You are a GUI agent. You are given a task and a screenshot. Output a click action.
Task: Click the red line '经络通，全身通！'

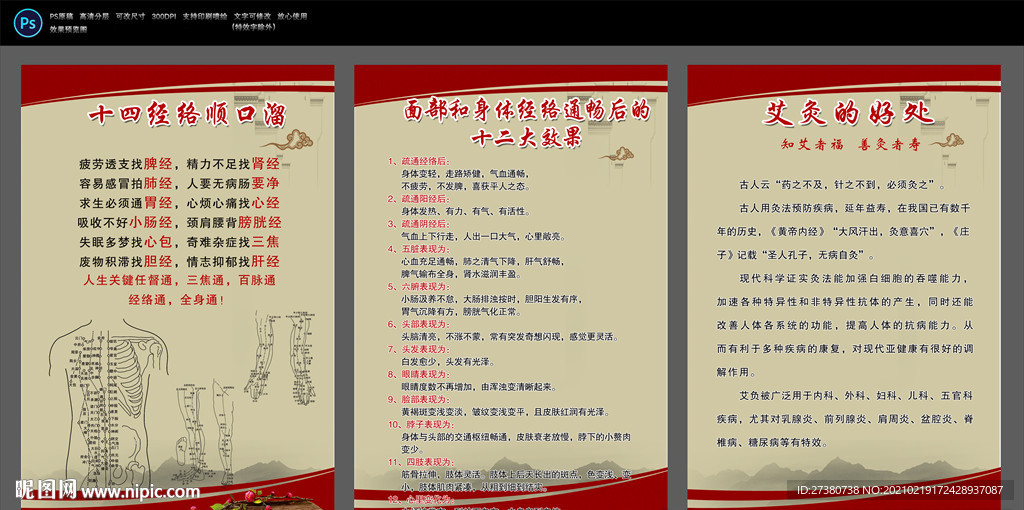[177, 301]
